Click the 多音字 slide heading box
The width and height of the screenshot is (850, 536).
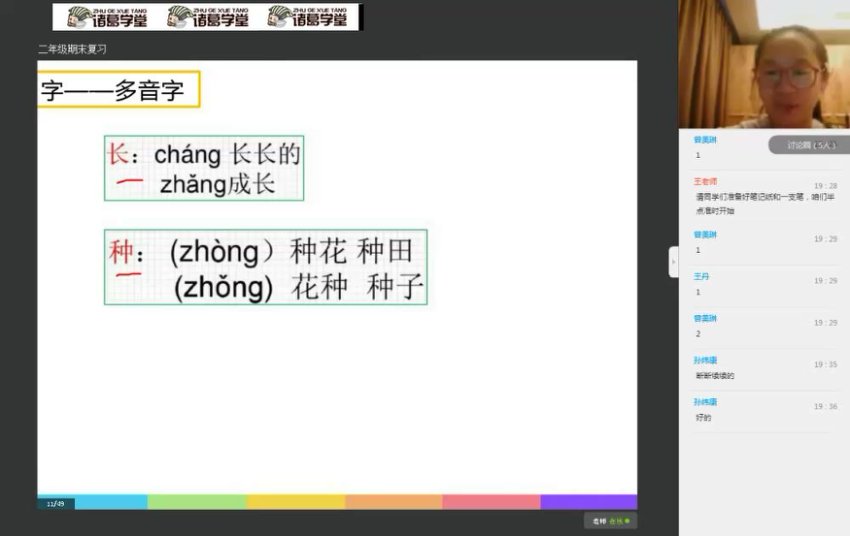tap(118, 90)
